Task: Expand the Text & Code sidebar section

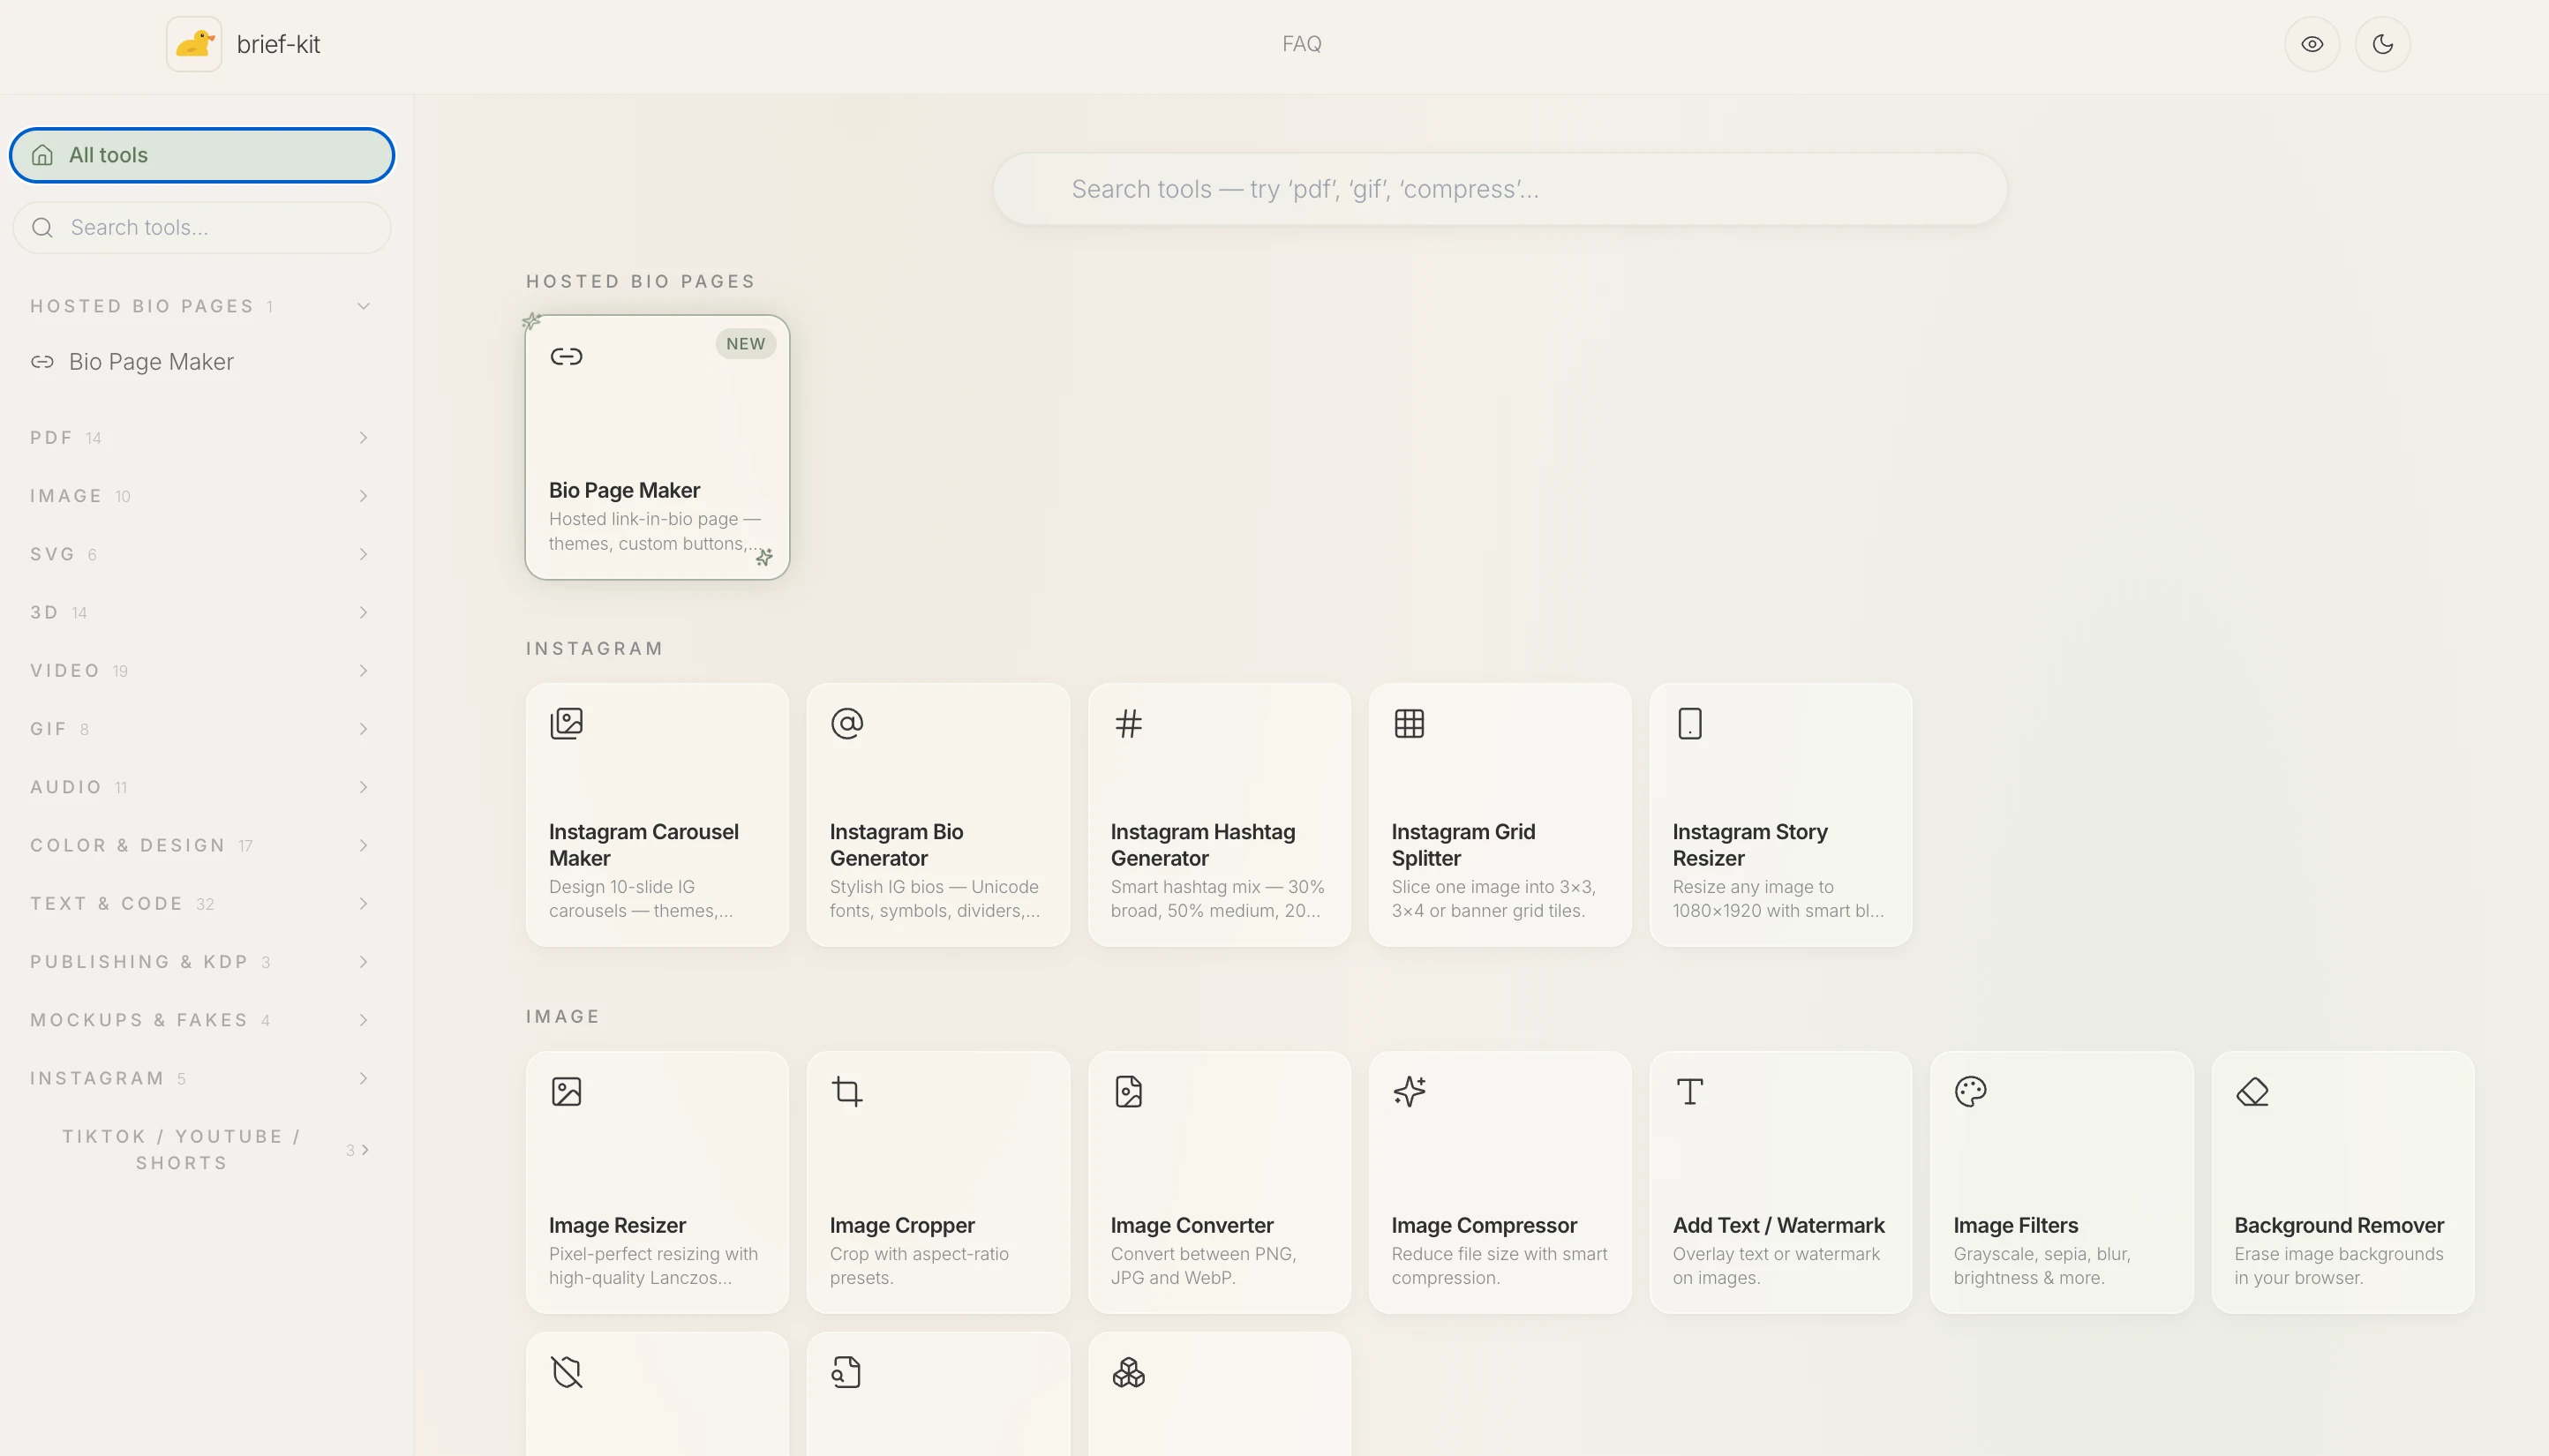Action: coord(363,904)
